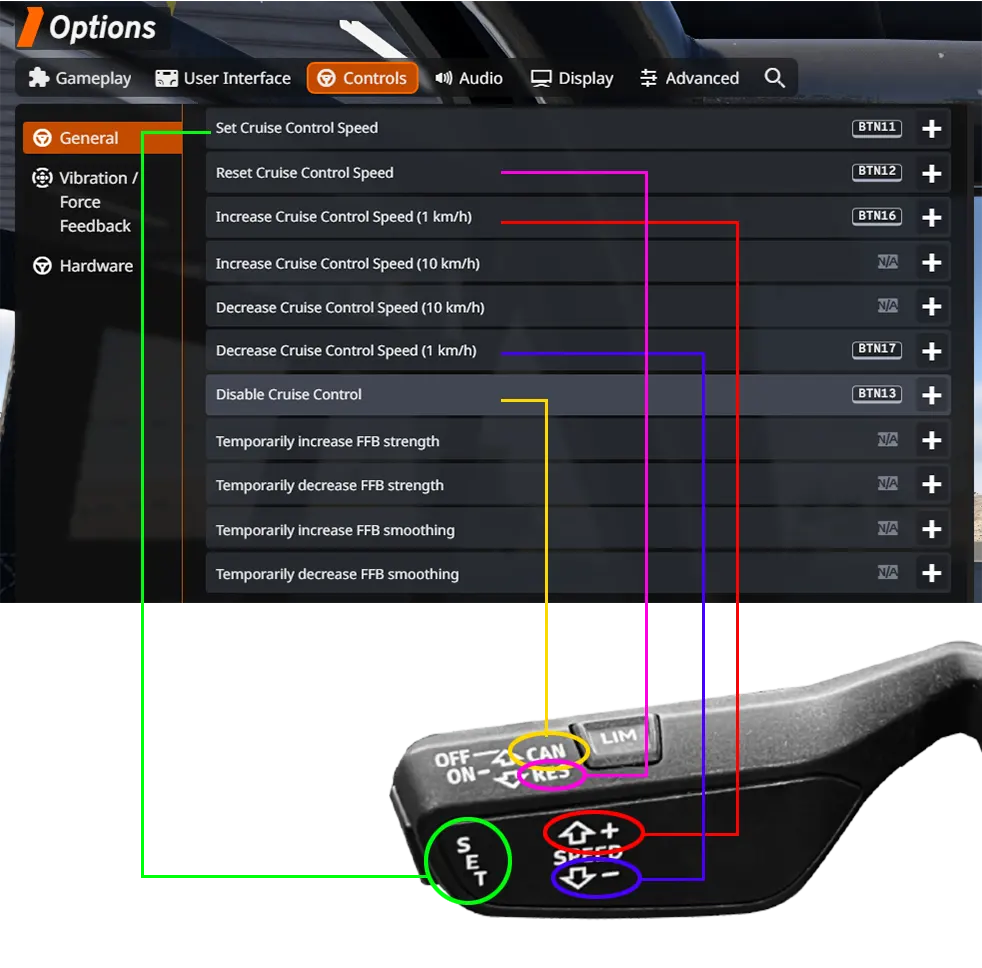
Task: Add binding for Set Cruise Control Speed
Action: pyautogui.click(x=931, y=128)
